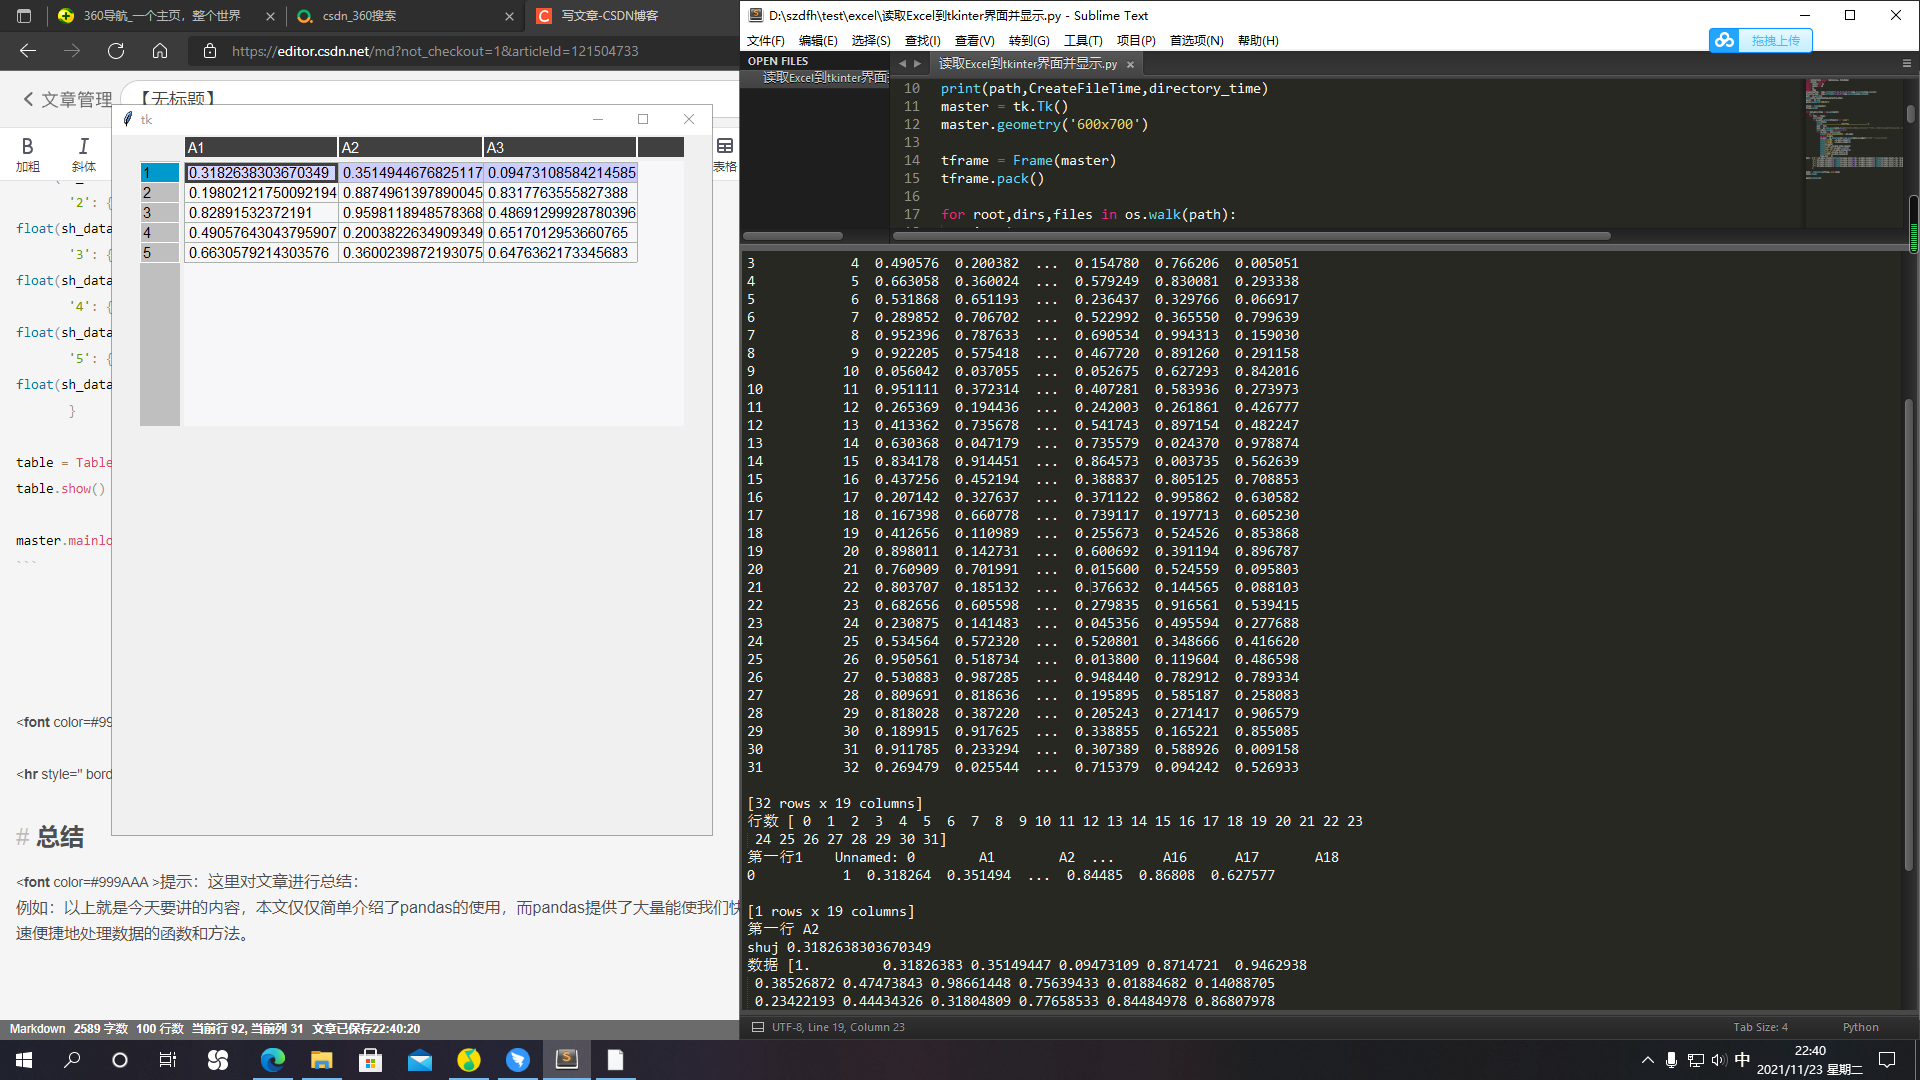The image size is (1920, 1080).
Task: Toggle Sublime side panel switch icon in status bar
Action: click(758, 1027)
